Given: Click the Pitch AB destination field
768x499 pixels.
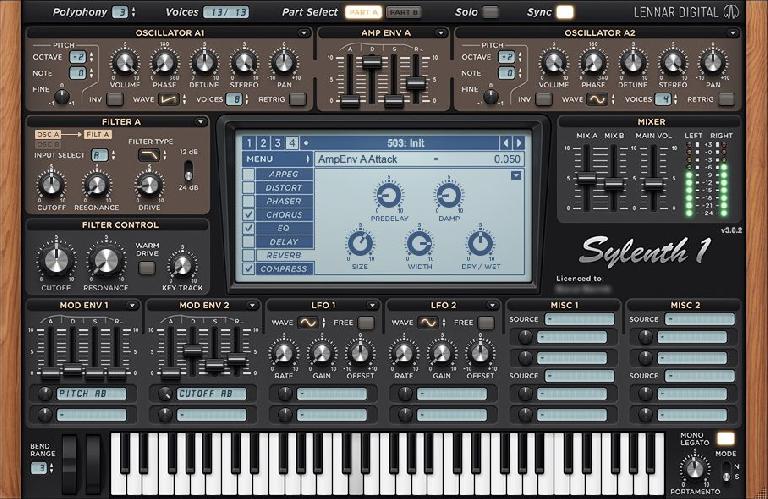Looking at the screenshot, I should tap(92, 394).
